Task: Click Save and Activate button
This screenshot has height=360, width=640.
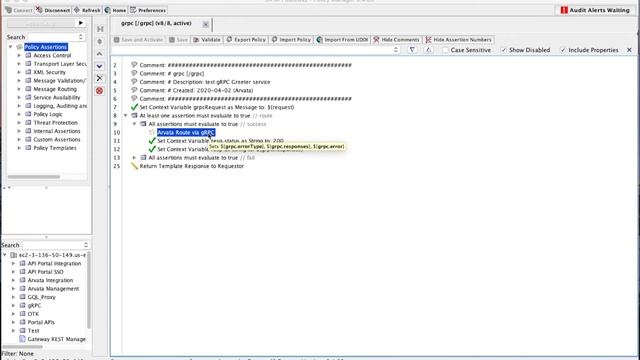Action: click(x=138, y=40)
